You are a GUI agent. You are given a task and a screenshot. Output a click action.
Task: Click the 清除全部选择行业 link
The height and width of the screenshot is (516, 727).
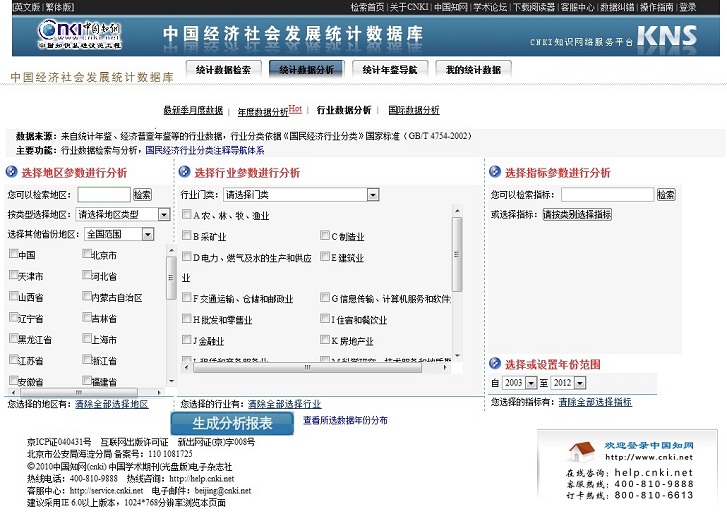pos(284,403)
